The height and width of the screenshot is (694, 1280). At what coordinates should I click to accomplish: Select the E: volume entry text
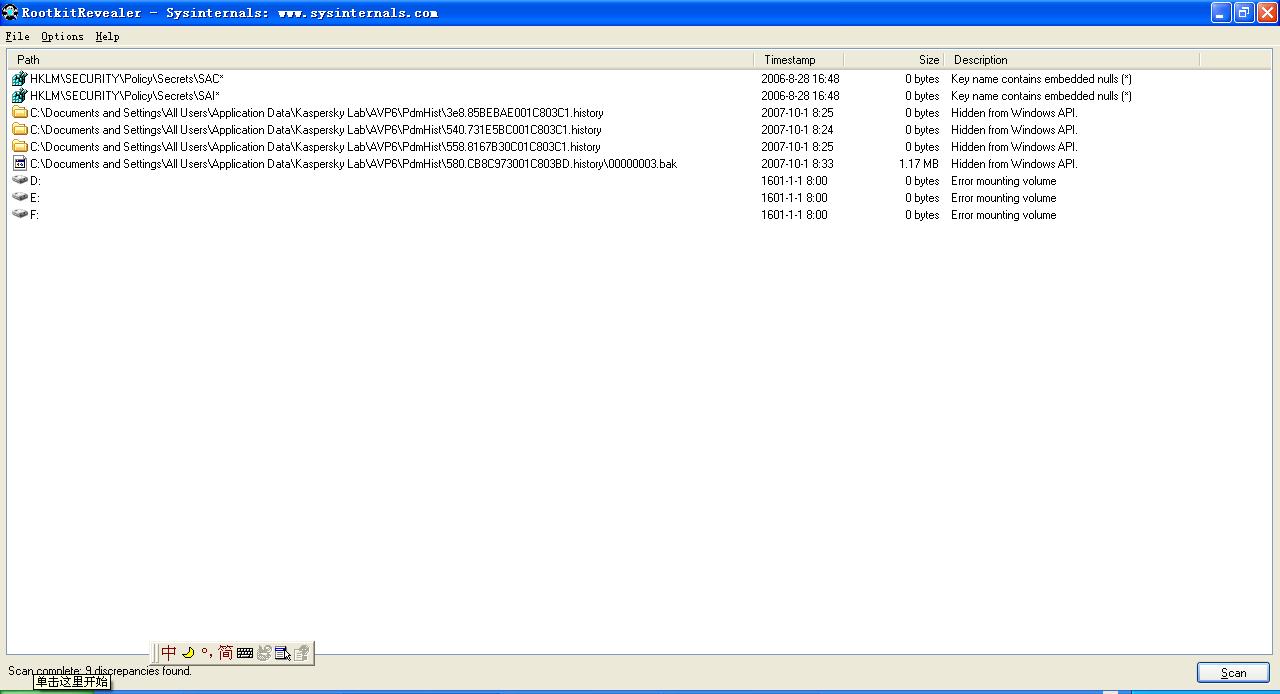(35, 198)
